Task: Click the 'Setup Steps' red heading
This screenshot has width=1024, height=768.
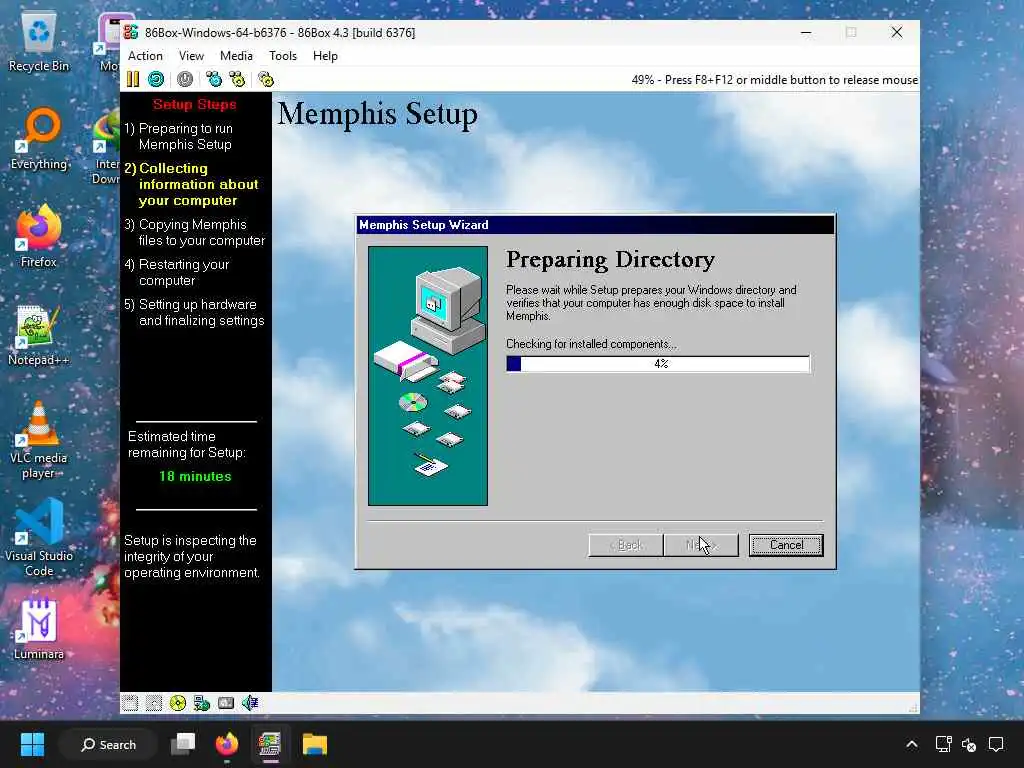Action: [195, 104]
